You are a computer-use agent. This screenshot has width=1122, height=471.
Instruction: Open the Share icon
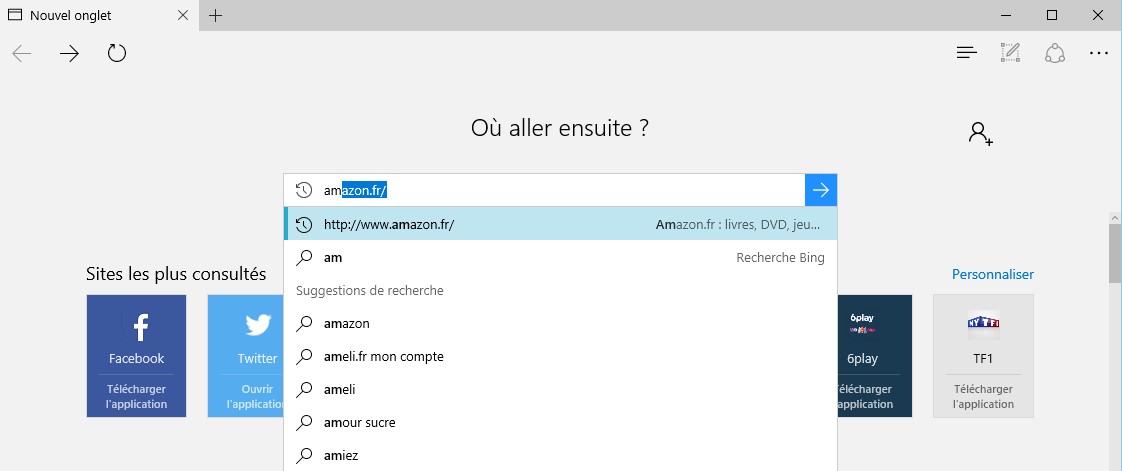click(1055, 53)
